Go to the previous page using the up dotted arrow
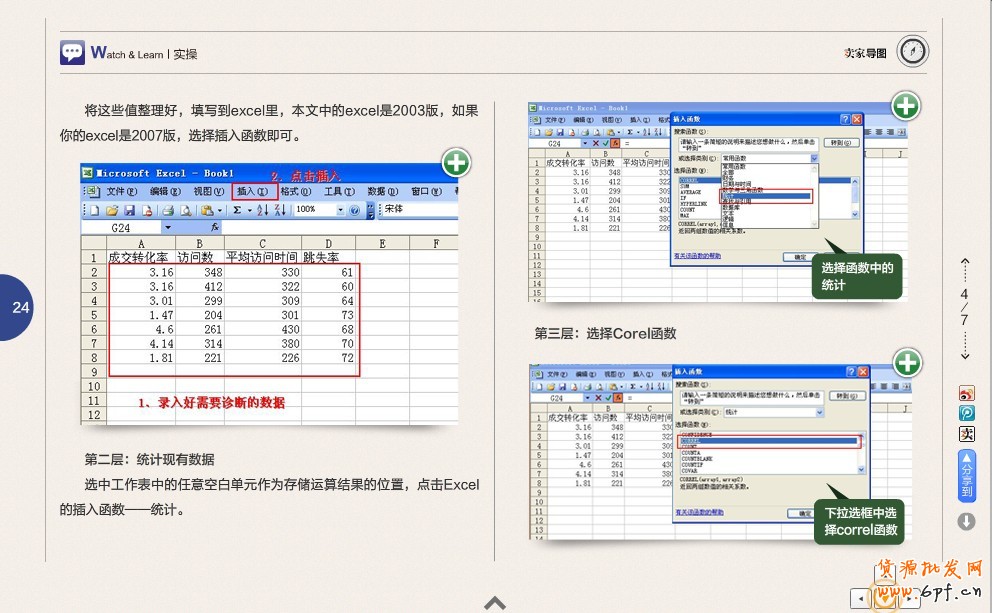This screenshot has height=613, width=992. tap(964, 268)
